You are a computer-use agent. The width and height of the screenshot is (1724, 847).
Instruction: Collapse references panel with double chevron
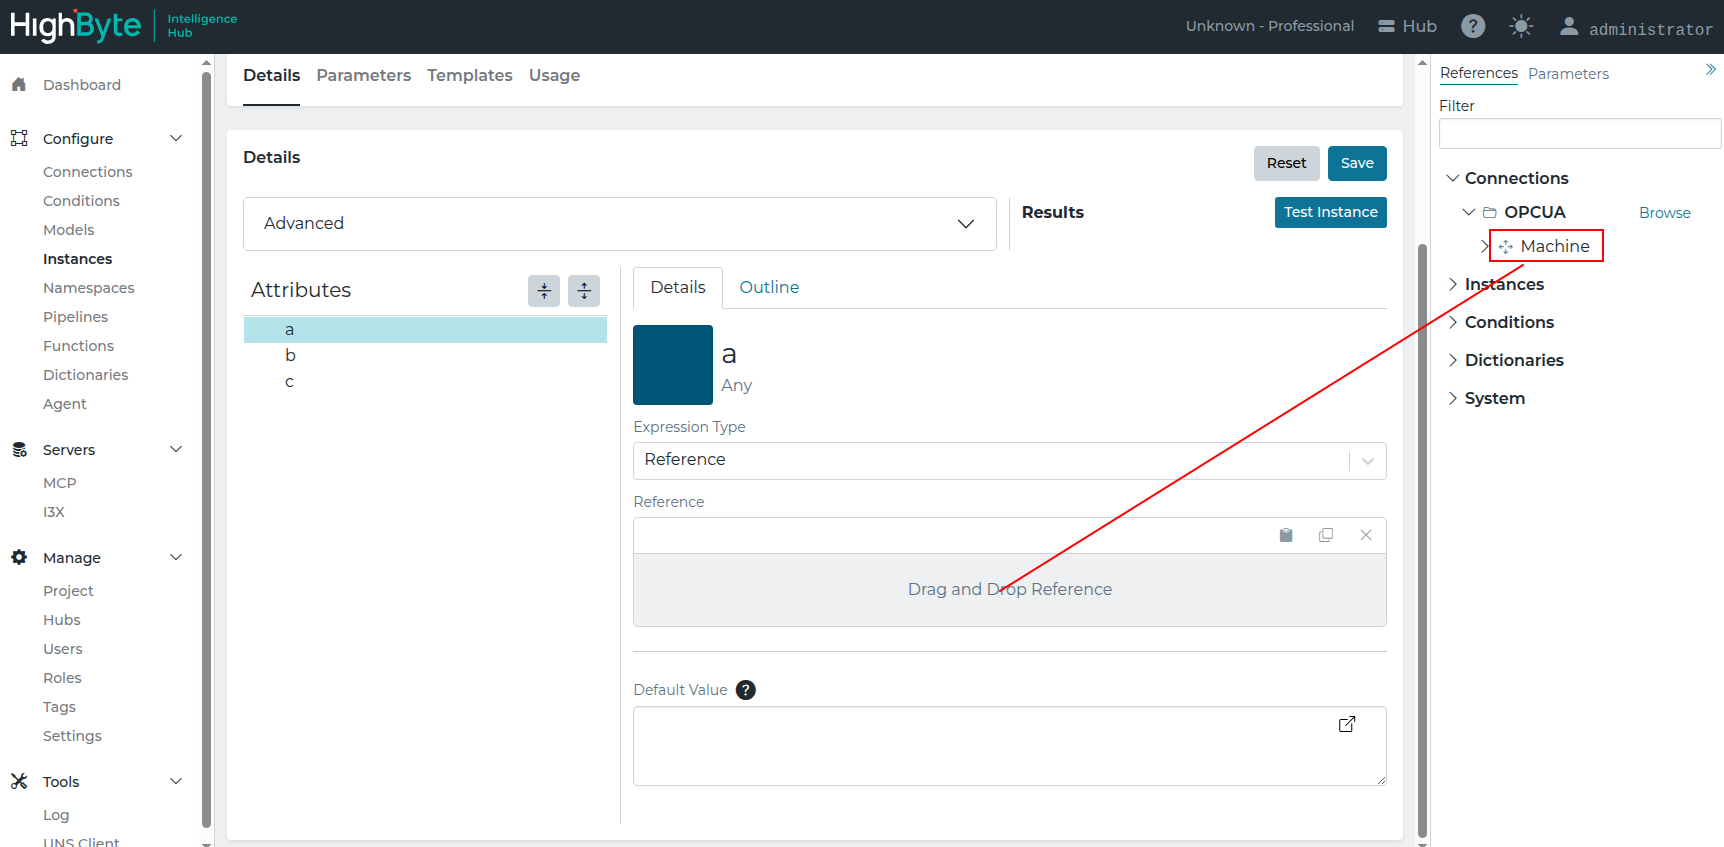pos(1711,69)
